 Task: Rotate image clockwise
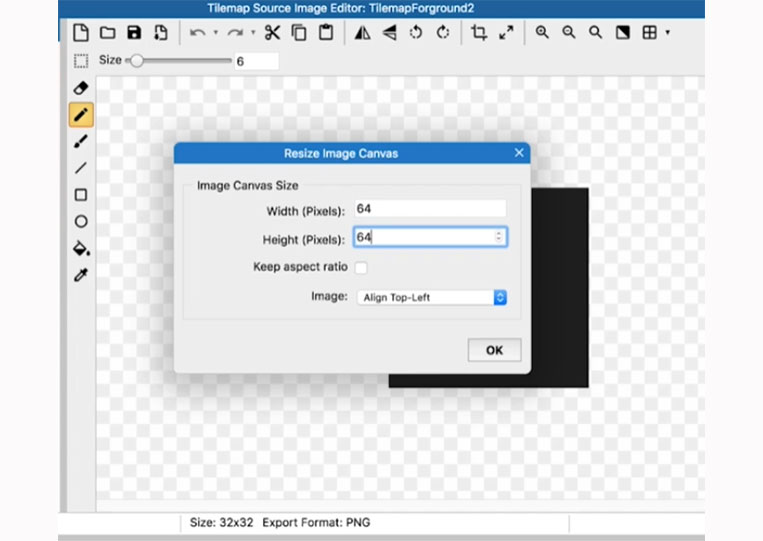(443, 33)
